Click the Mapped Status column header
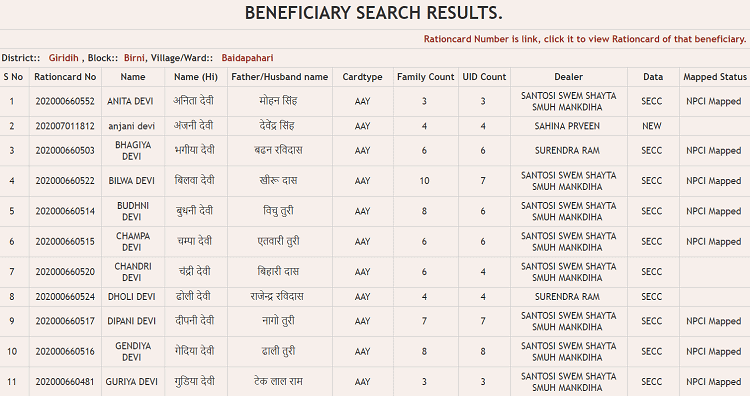The image size is (750, 396). [x=715, y=77]
